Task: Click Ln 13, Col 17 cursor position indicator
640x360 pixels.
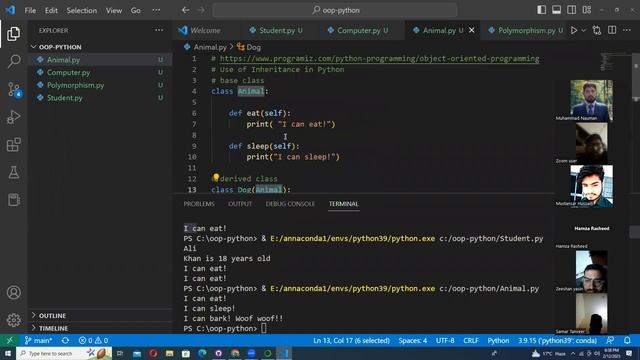Action: click(351, 340)
